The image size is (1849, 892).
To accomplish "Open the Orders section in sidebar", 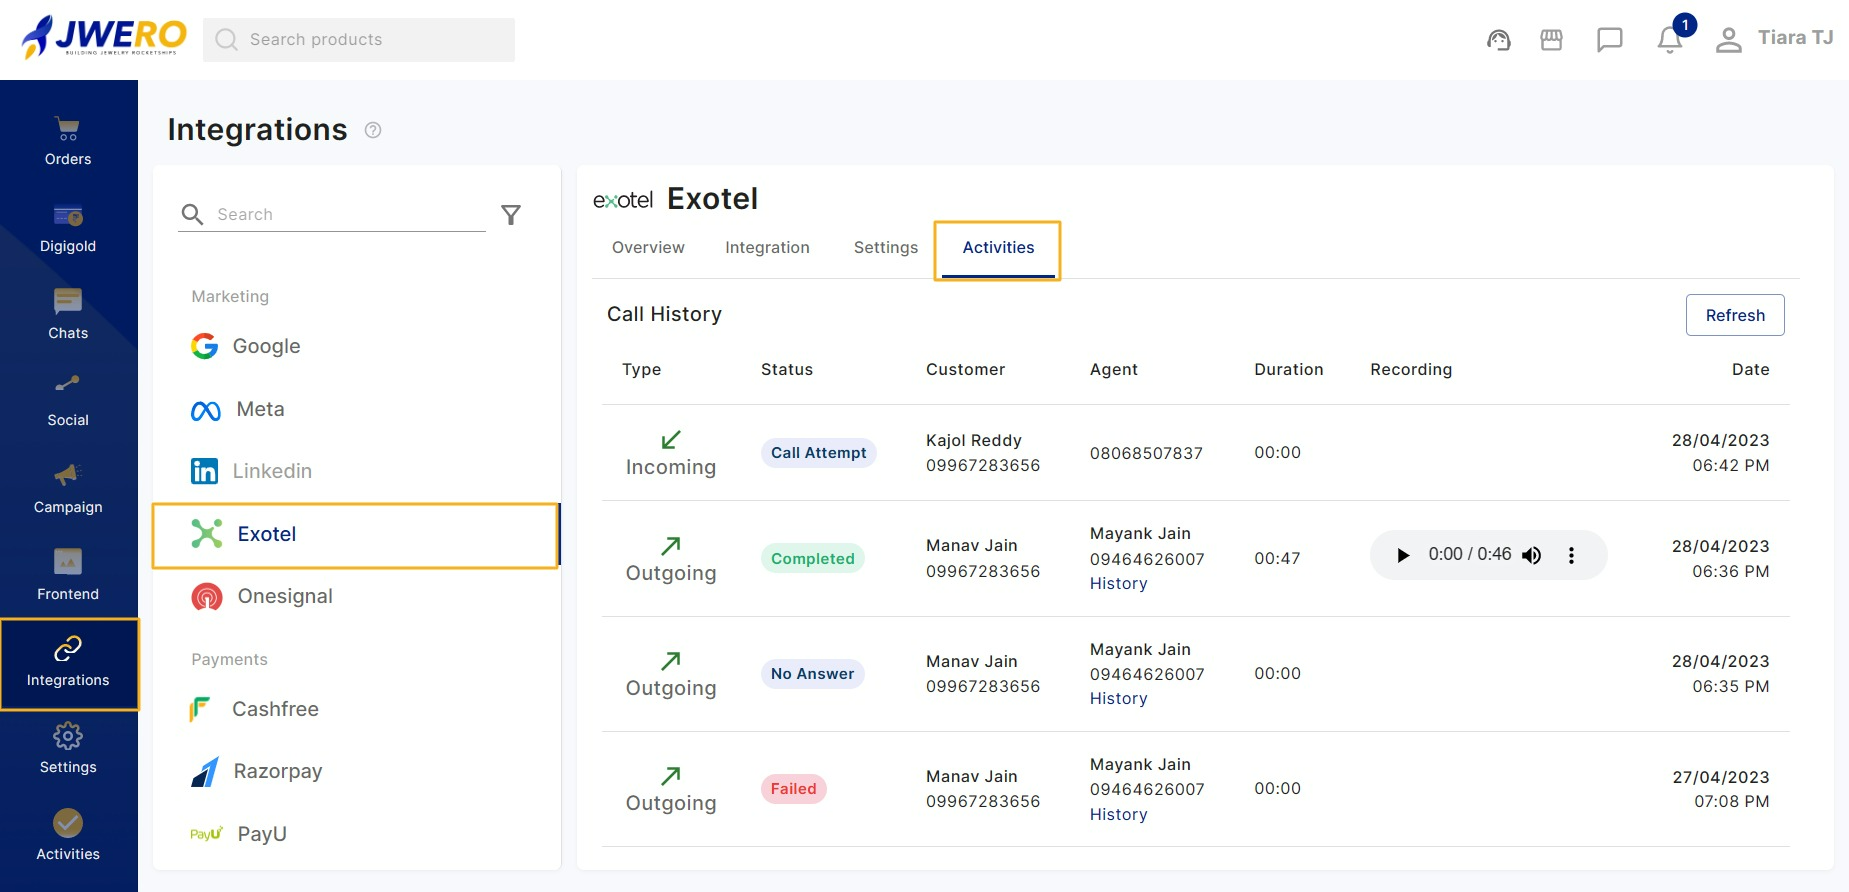I will tap(68, 142).
